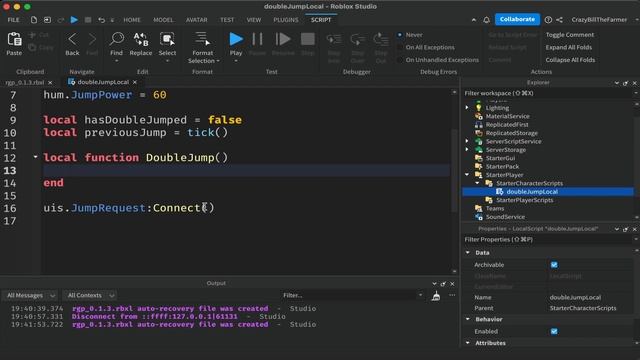Switch to the AVATAR ribbon tab
Viewport: 640px width, 360px height.
[x=197, y=20]
